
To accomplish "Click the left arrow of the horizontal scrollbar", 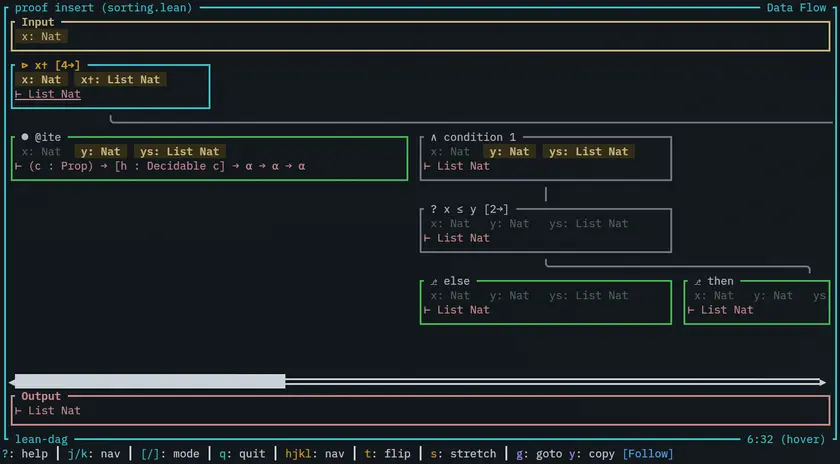I will point(14,381).
